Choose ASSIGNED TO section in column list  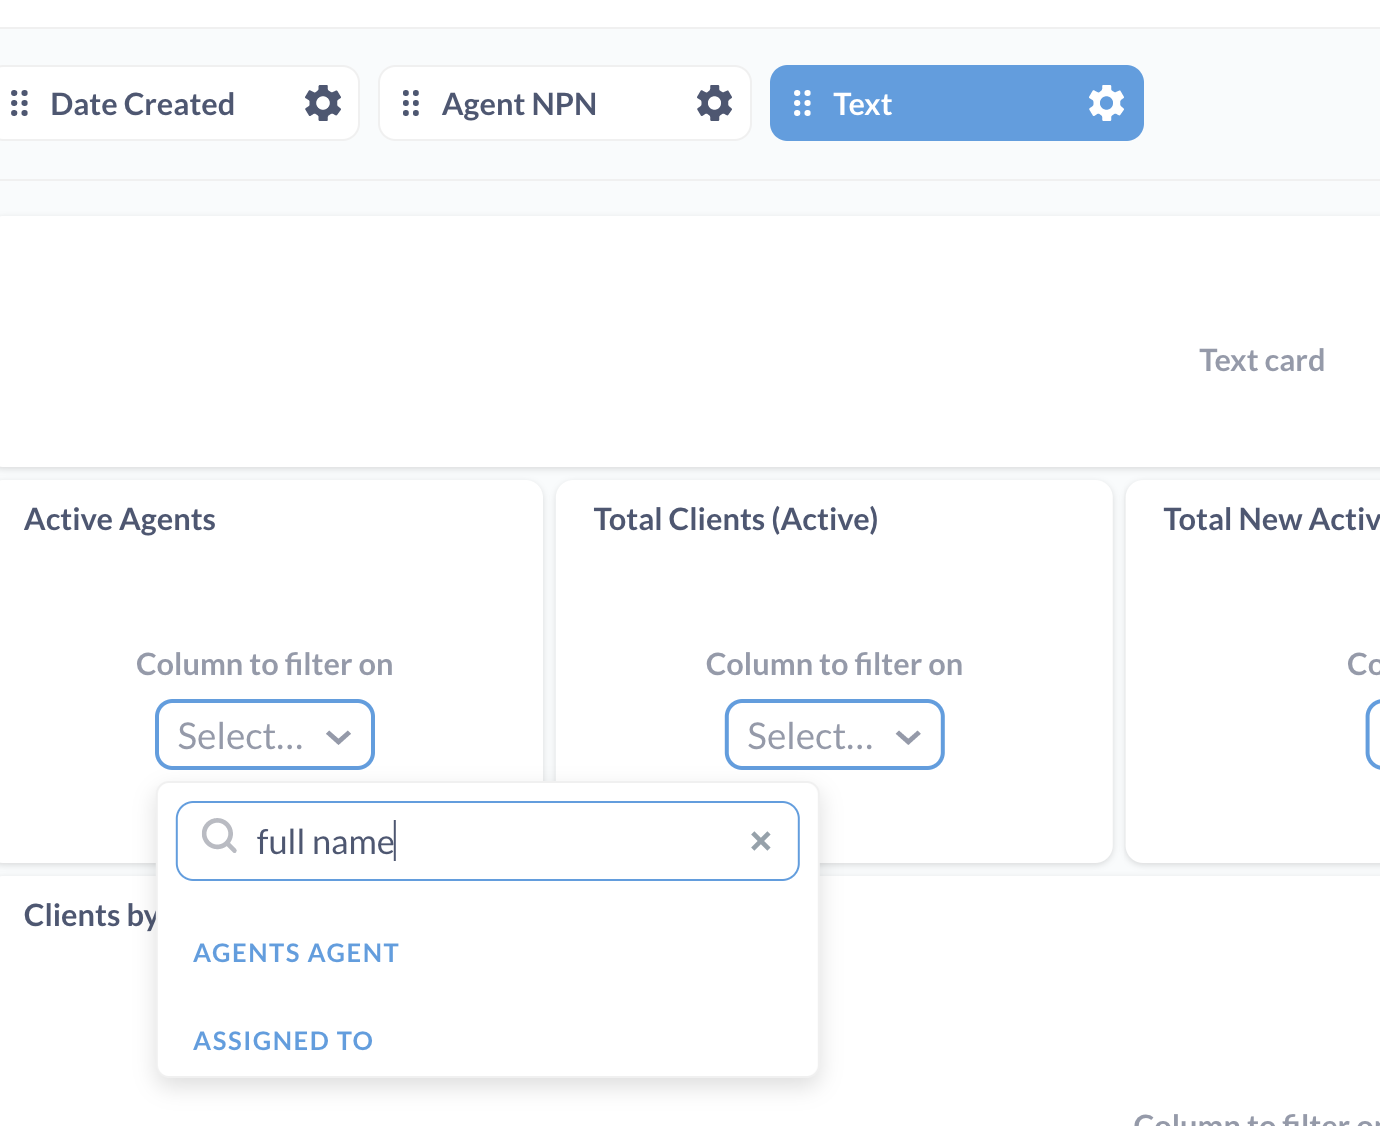pyautogui.click(x=283, y=1041)
